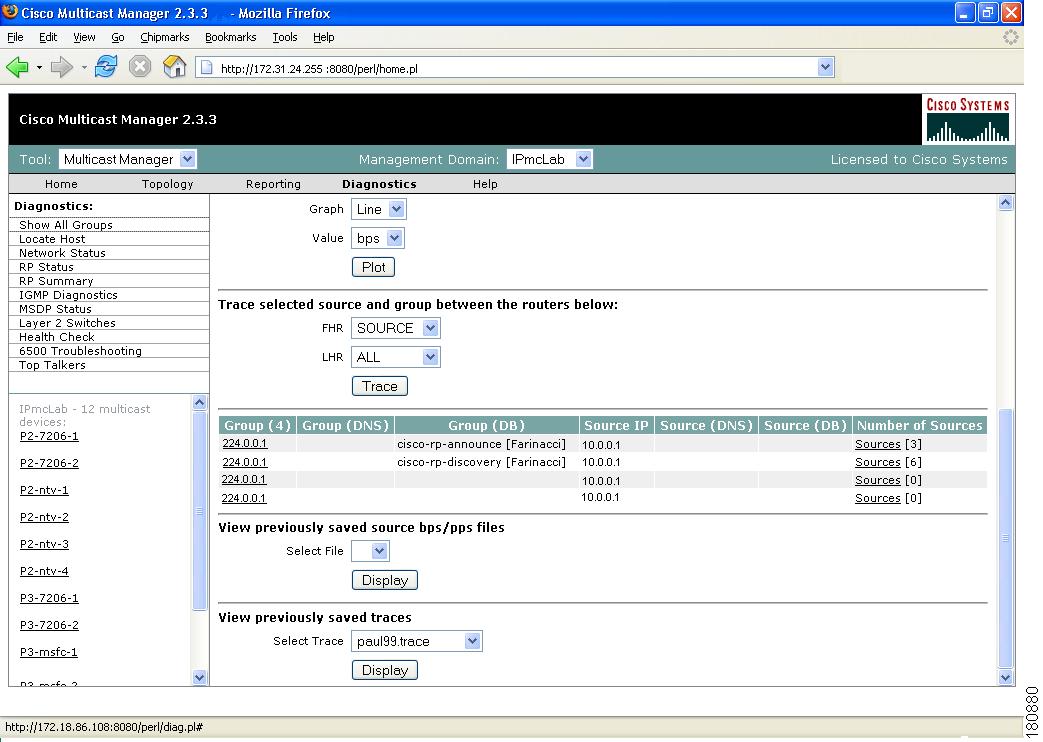This screenshot has width=1043, height=742.
Task: Open the Bookmarks menu
Action: 230,37
